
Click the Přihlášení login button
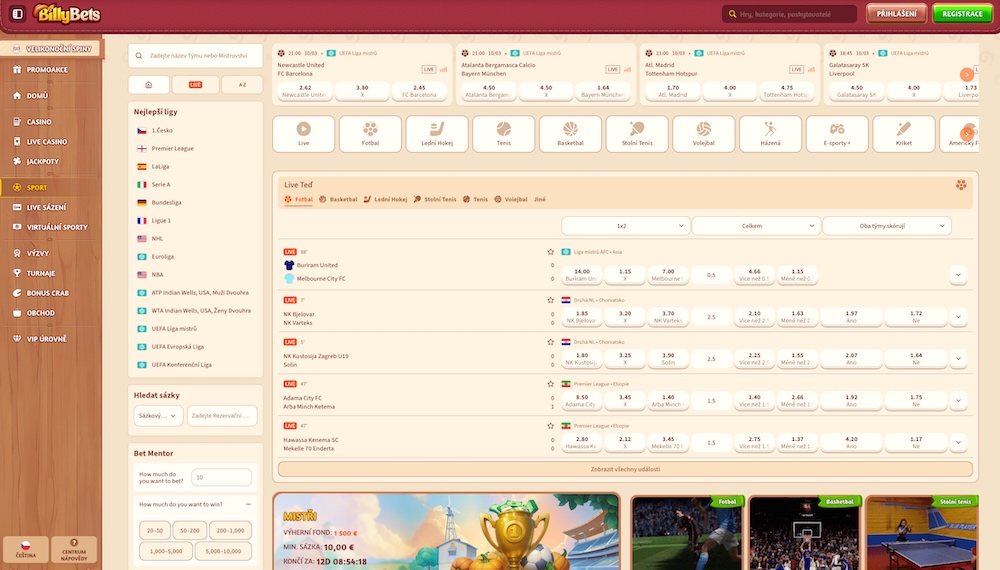pos(896,13)
